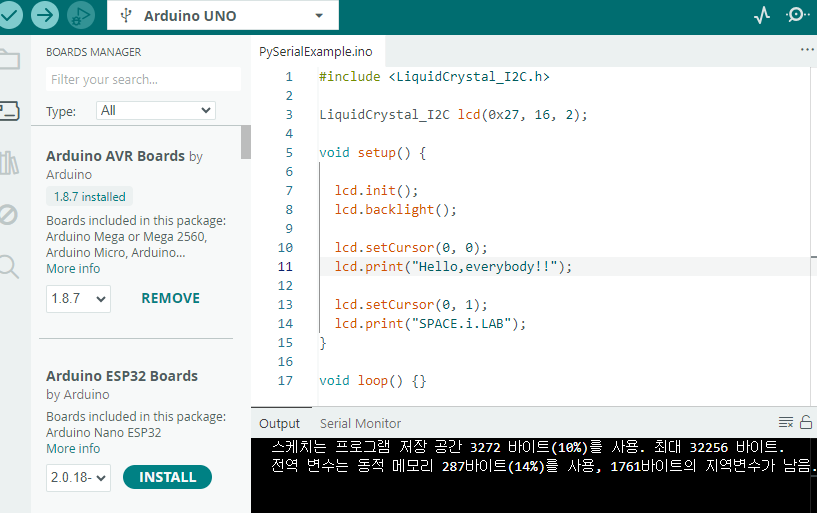This screenshot has width=817, height=513.
Task: Click the Verify sketch checkmark button
Action: point(9,15)
